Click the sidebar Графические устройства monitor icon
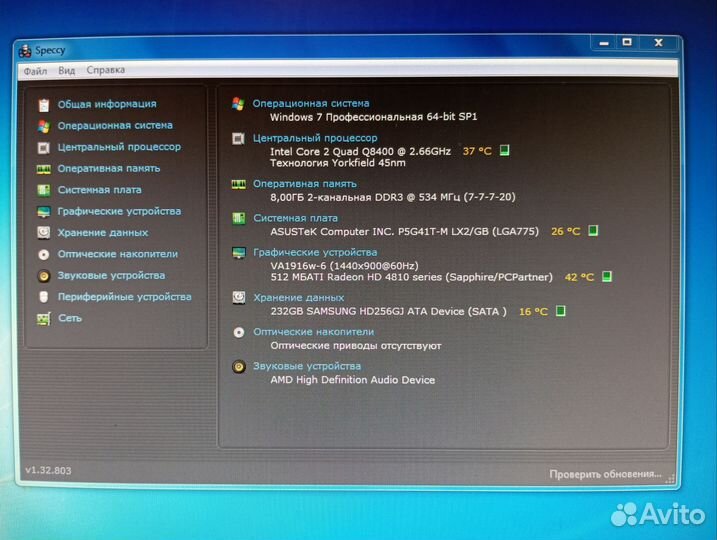The image size is (717, 540). tap(43, 212)
